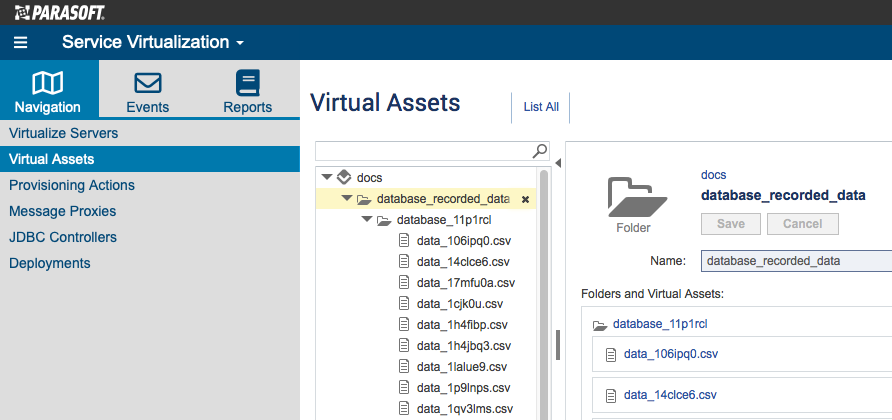Open Service Virtualization dropdown

(153, 42)
